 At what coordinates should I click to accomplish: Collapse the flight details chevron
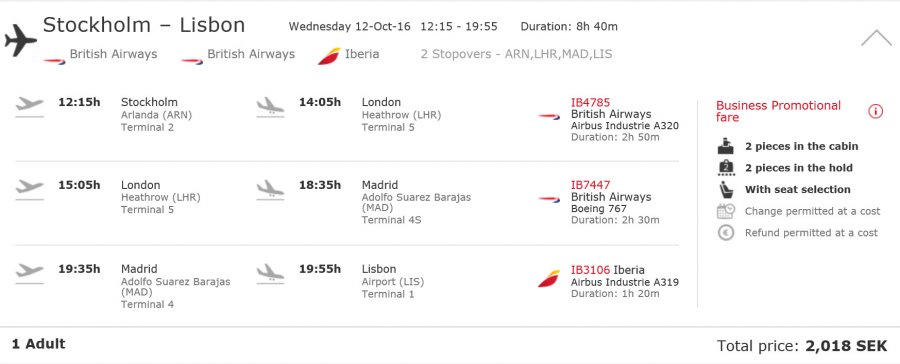click(x=876, y=38)
